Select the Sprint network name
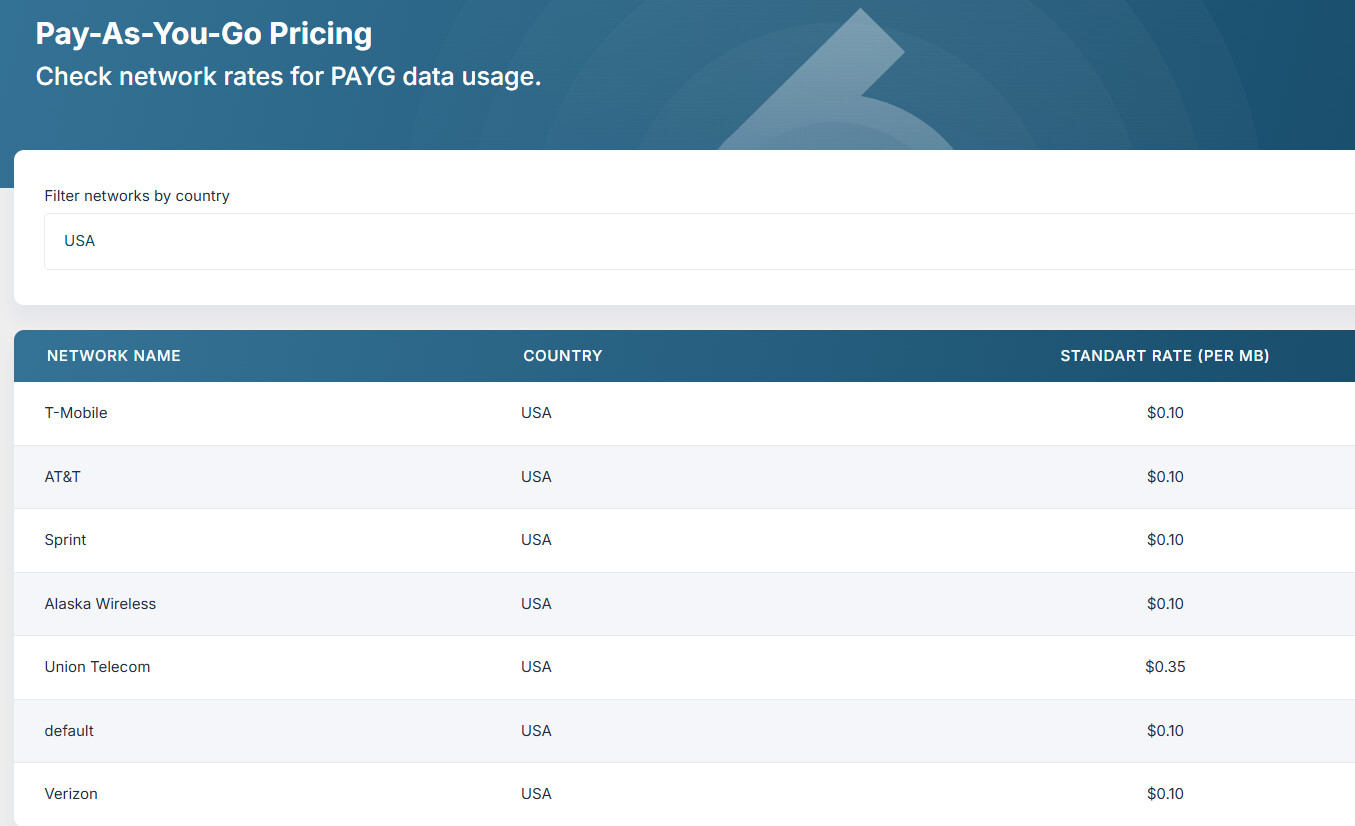 pos(66,540)
